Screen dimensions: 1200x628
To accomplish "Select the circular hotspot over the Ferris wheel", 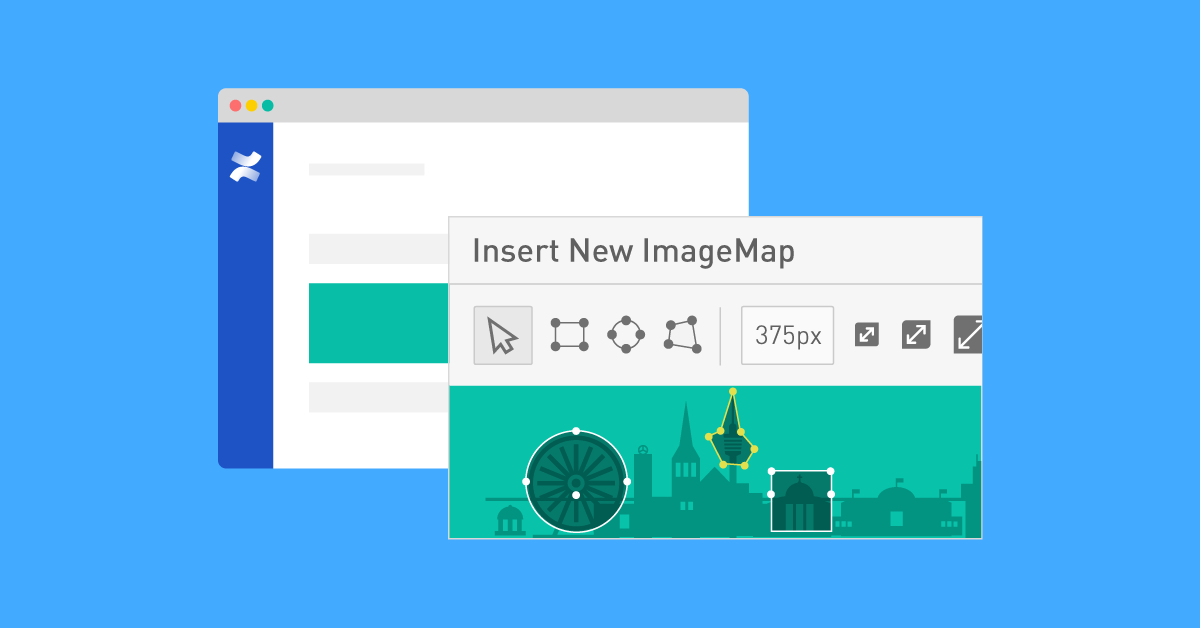I will pos(576,481).
